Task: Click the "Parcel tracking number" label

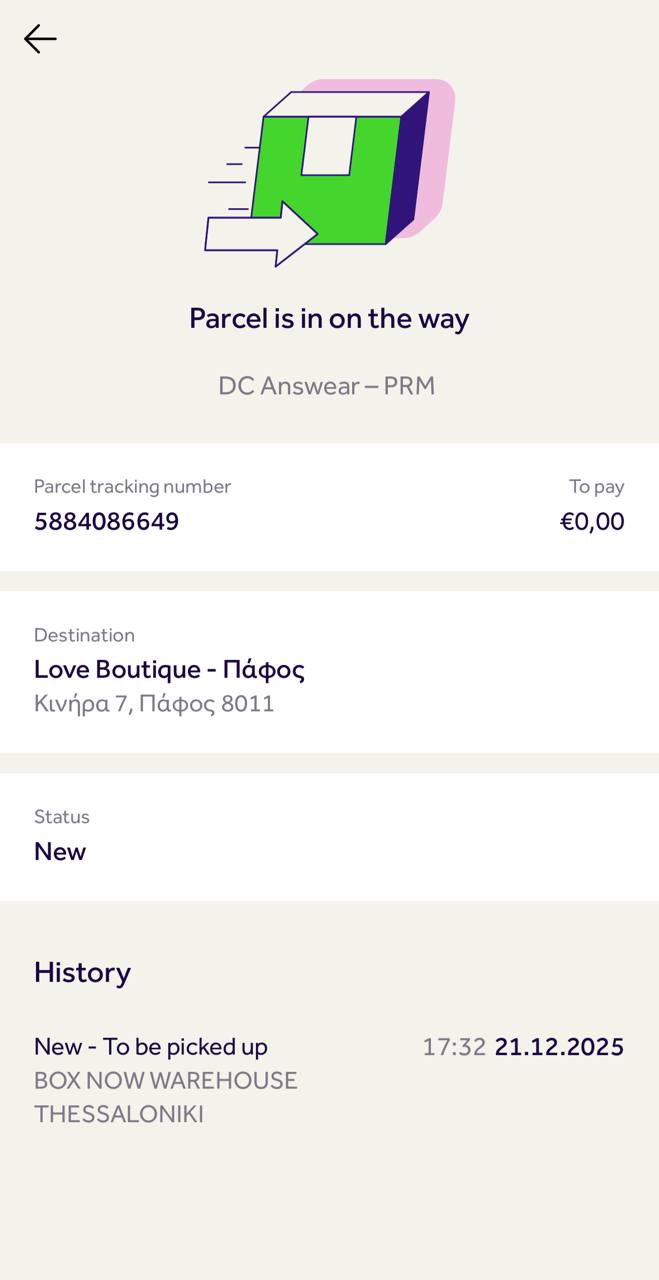Action: (x=132, y=487)
